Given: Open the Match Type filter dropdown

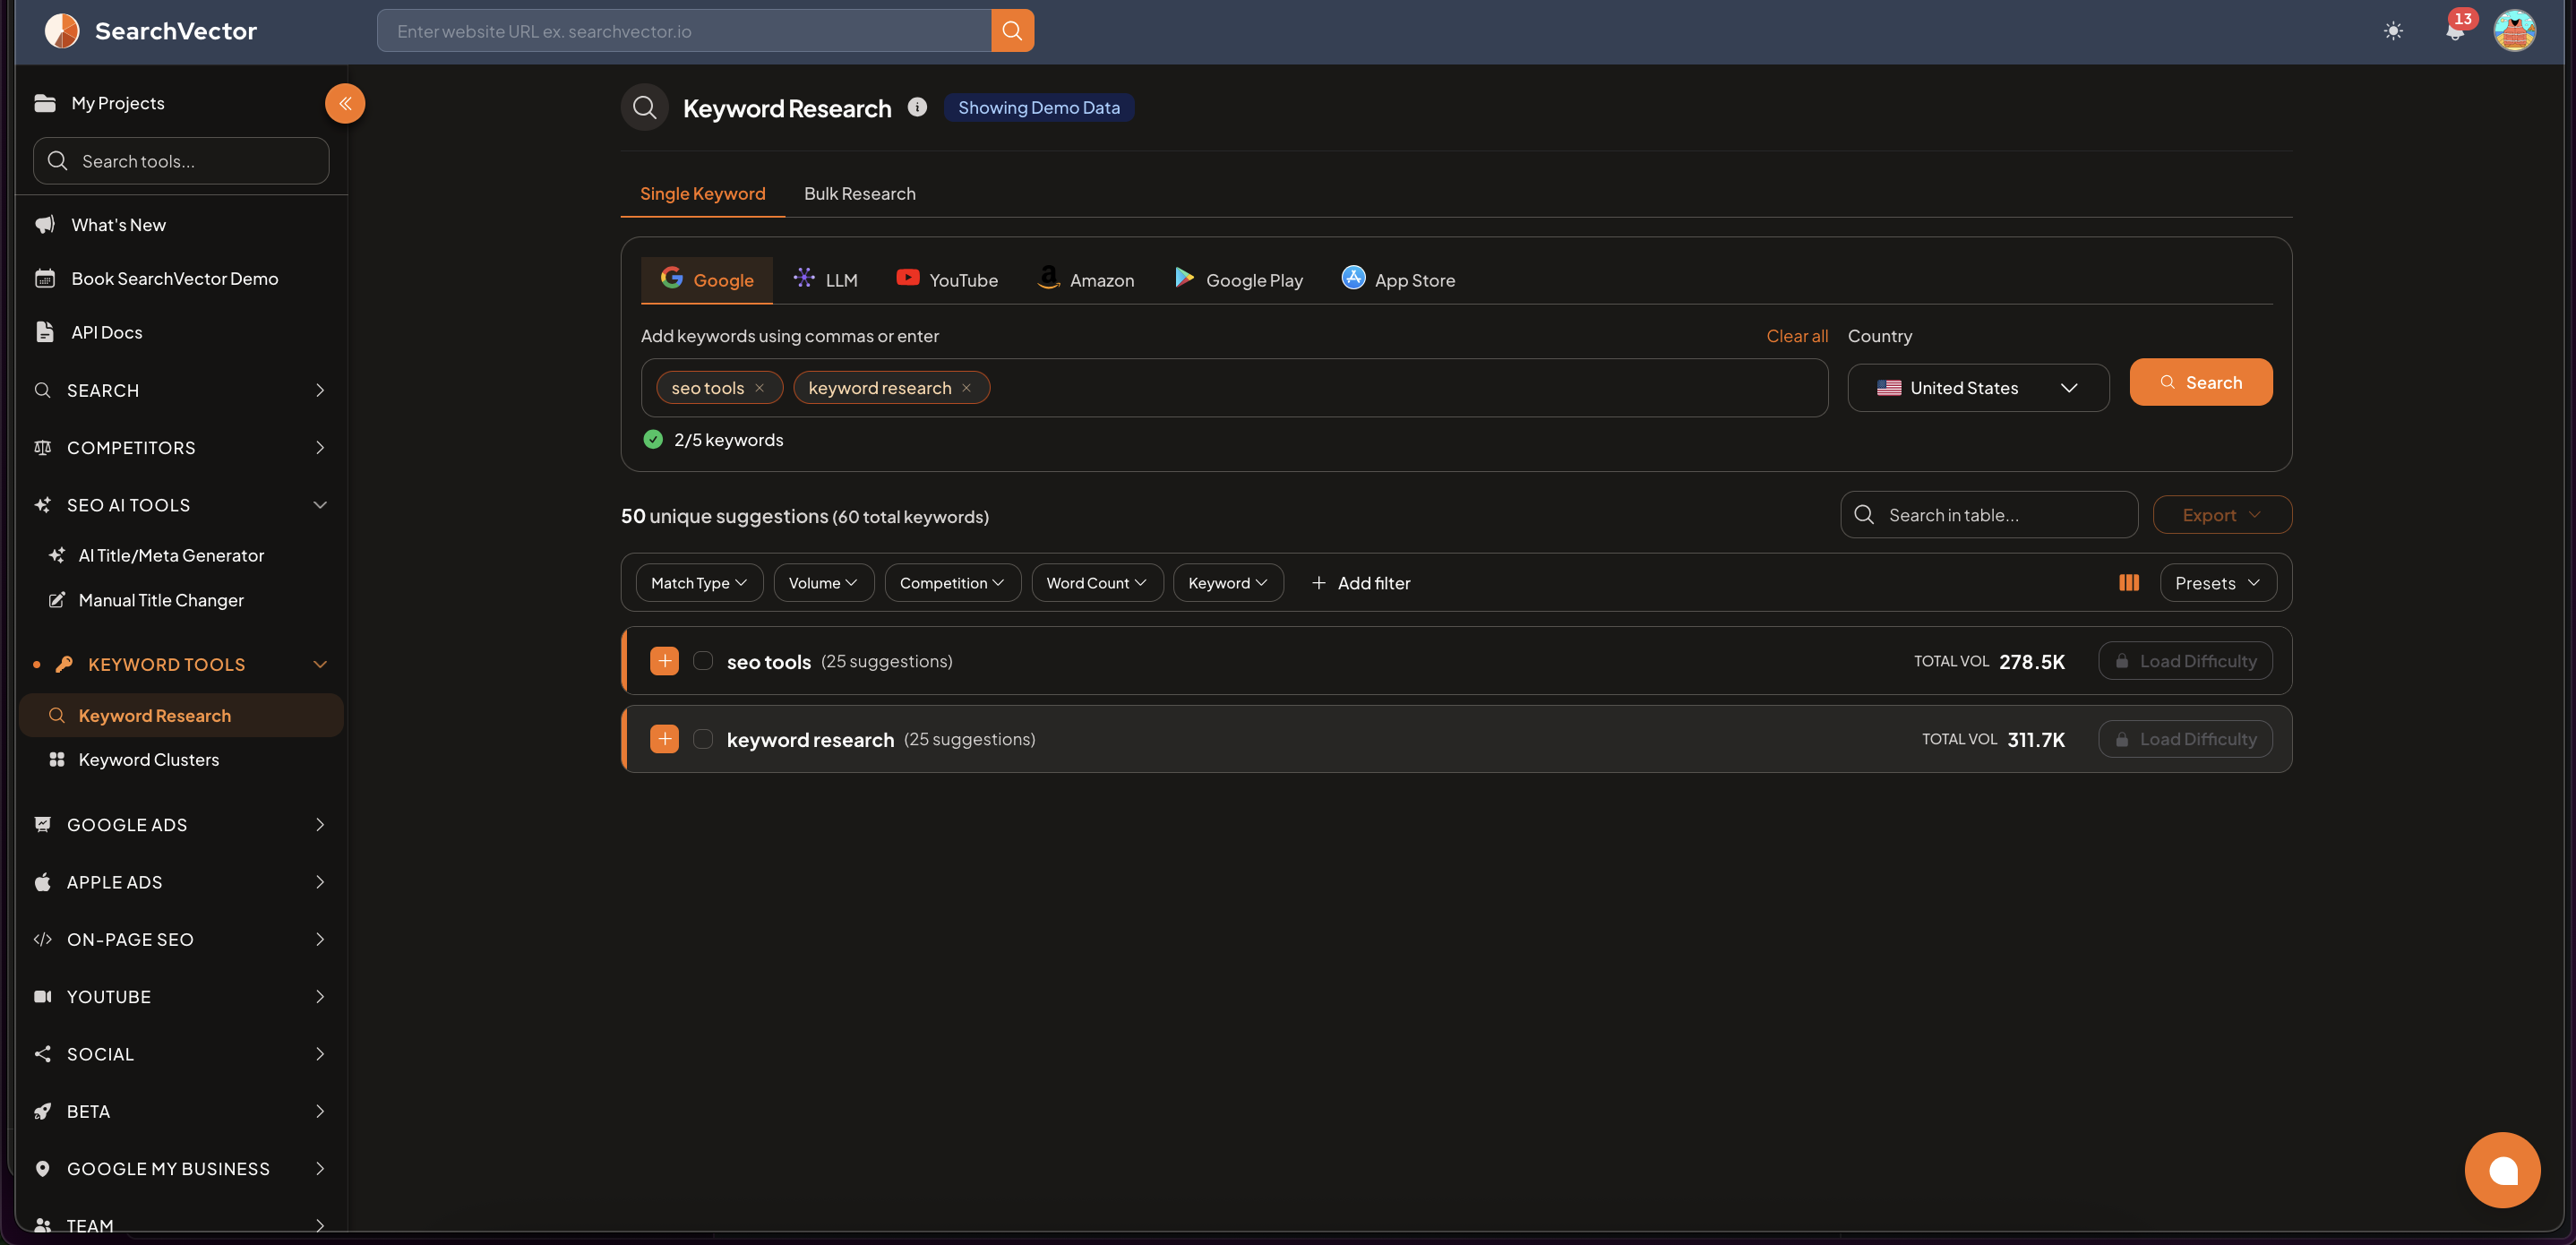Looking at the screenshot, I should tap(699, 583).
